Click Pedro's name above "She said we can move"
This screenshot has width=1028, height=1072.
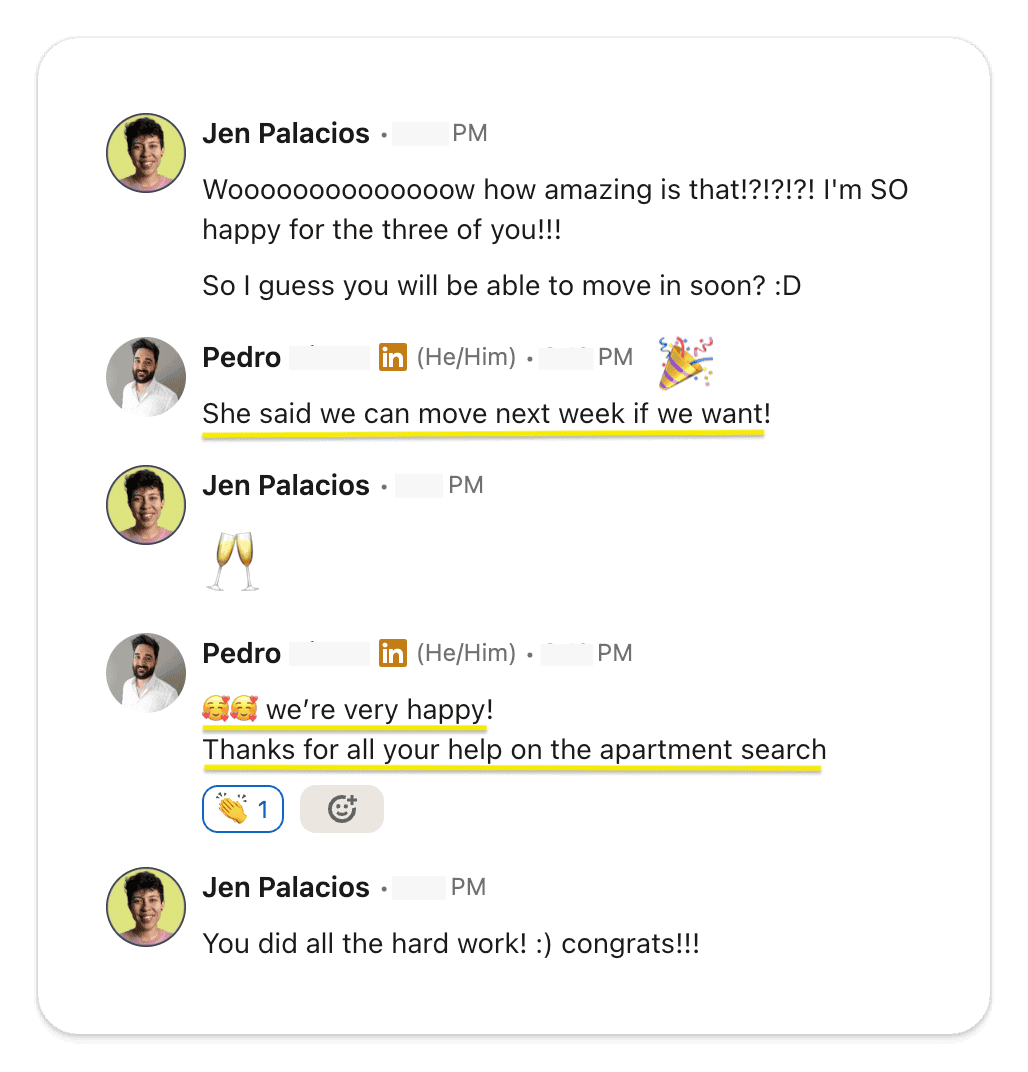point(241,357)
